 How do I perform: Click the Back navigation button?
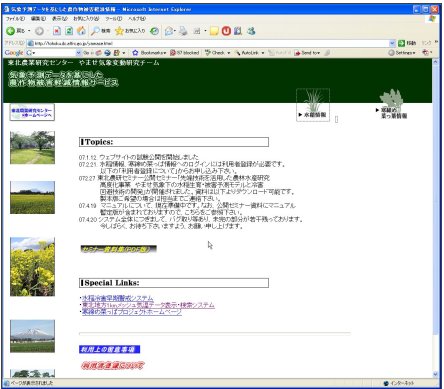pos(15,31)
